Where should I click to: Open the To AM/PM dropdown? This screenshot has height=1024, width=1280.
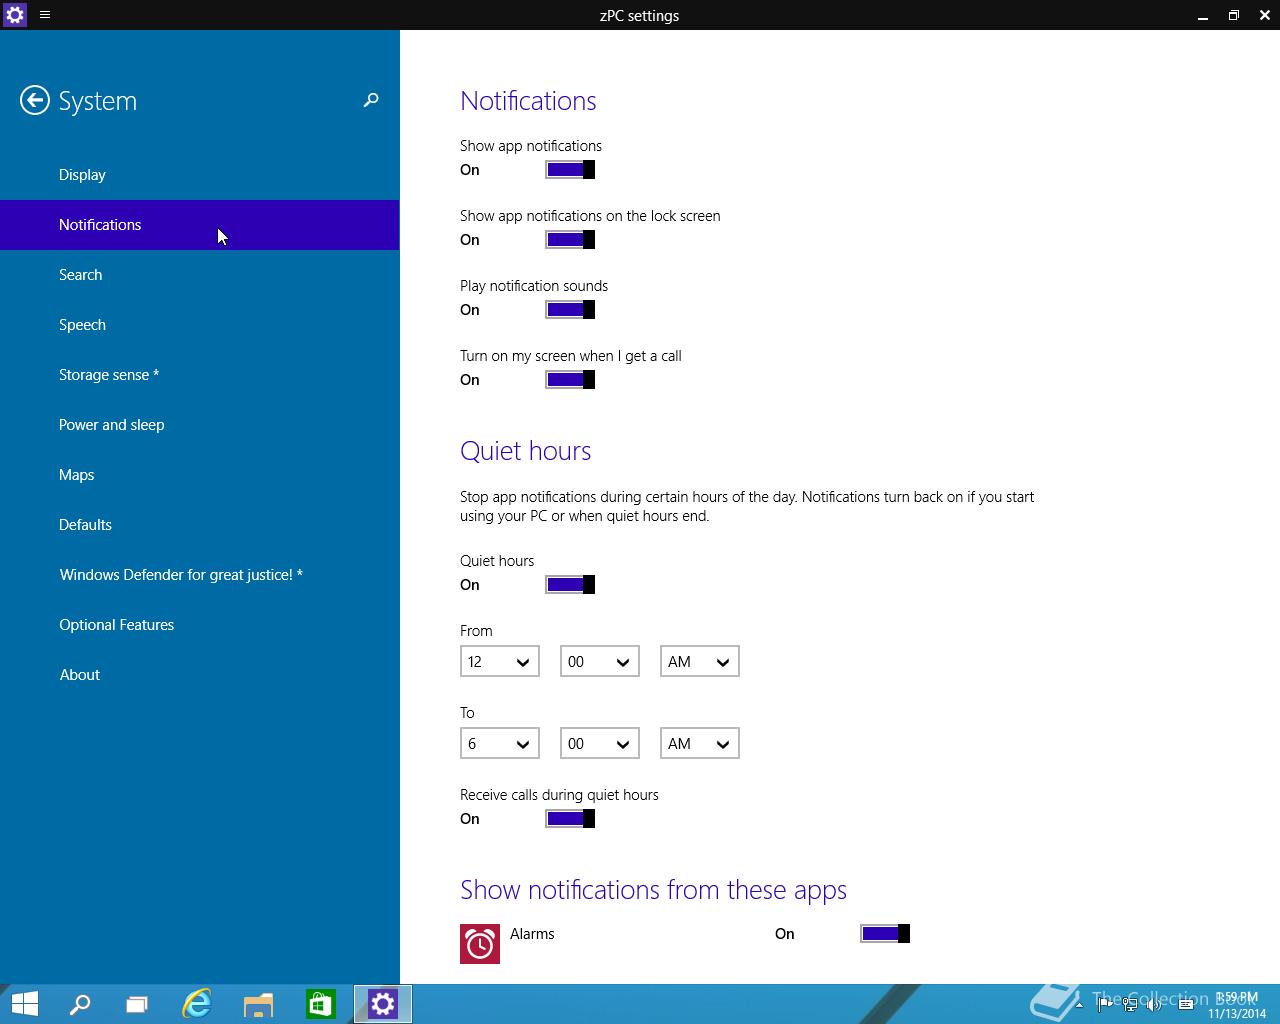(x=700, y=744)
